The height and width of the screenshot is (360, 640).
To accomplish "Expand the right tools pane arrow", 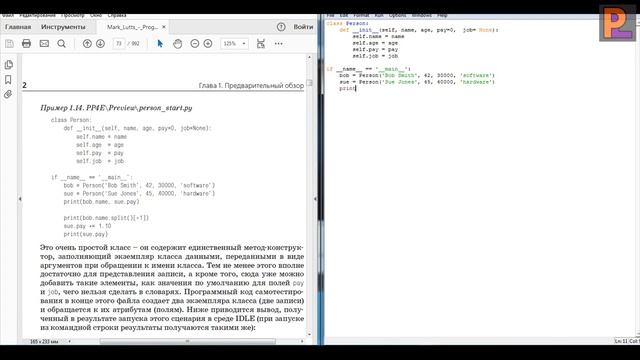I will [x=315, y=199].
